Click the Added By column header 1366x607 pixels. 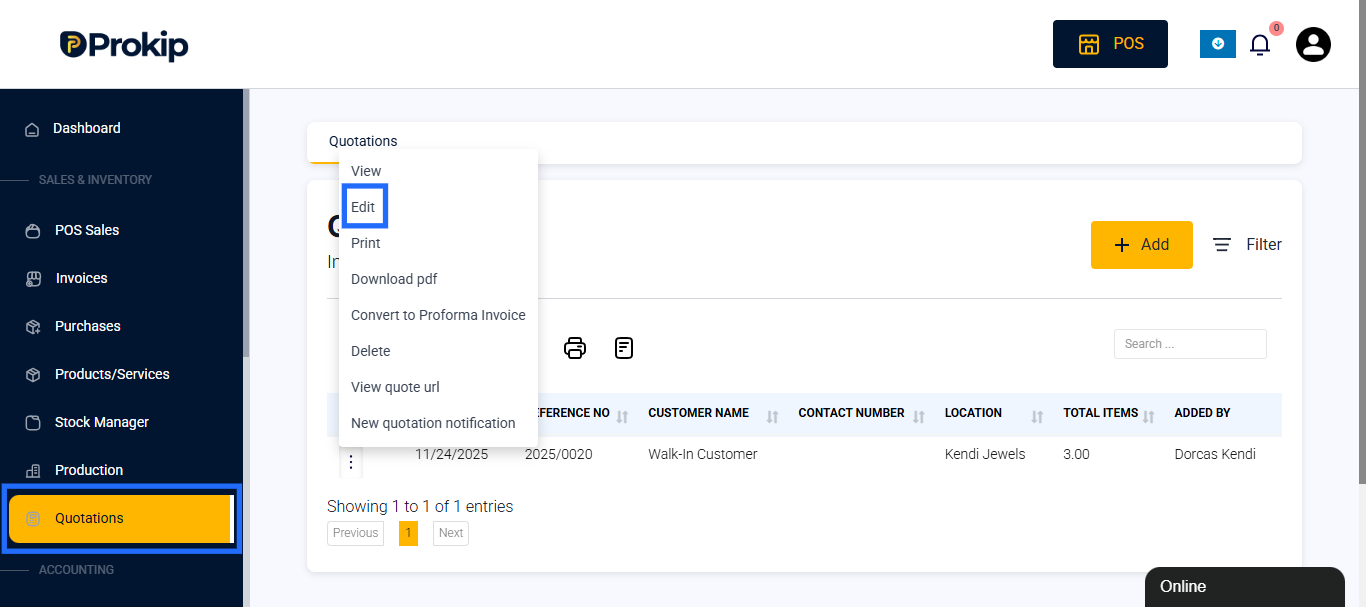pyautogui.click(x=1203, y=413)
